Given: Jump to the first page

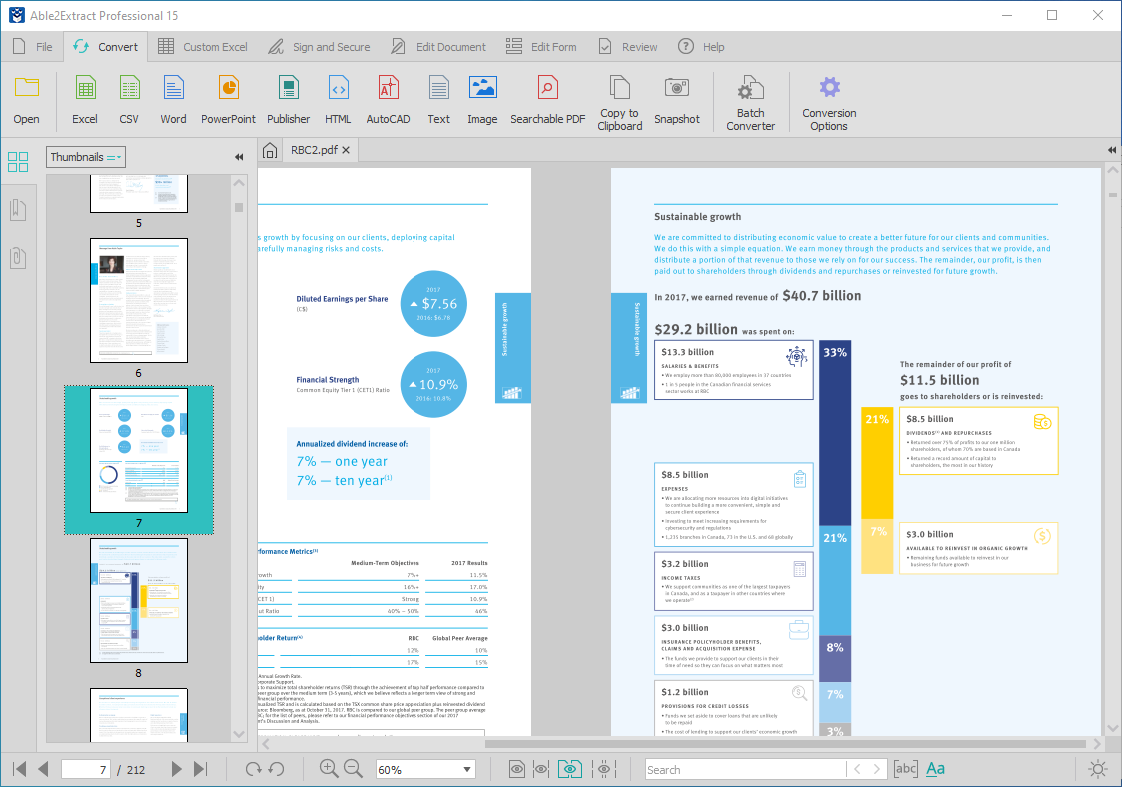Looking at the screenshot, I should [x=19, y=769].
